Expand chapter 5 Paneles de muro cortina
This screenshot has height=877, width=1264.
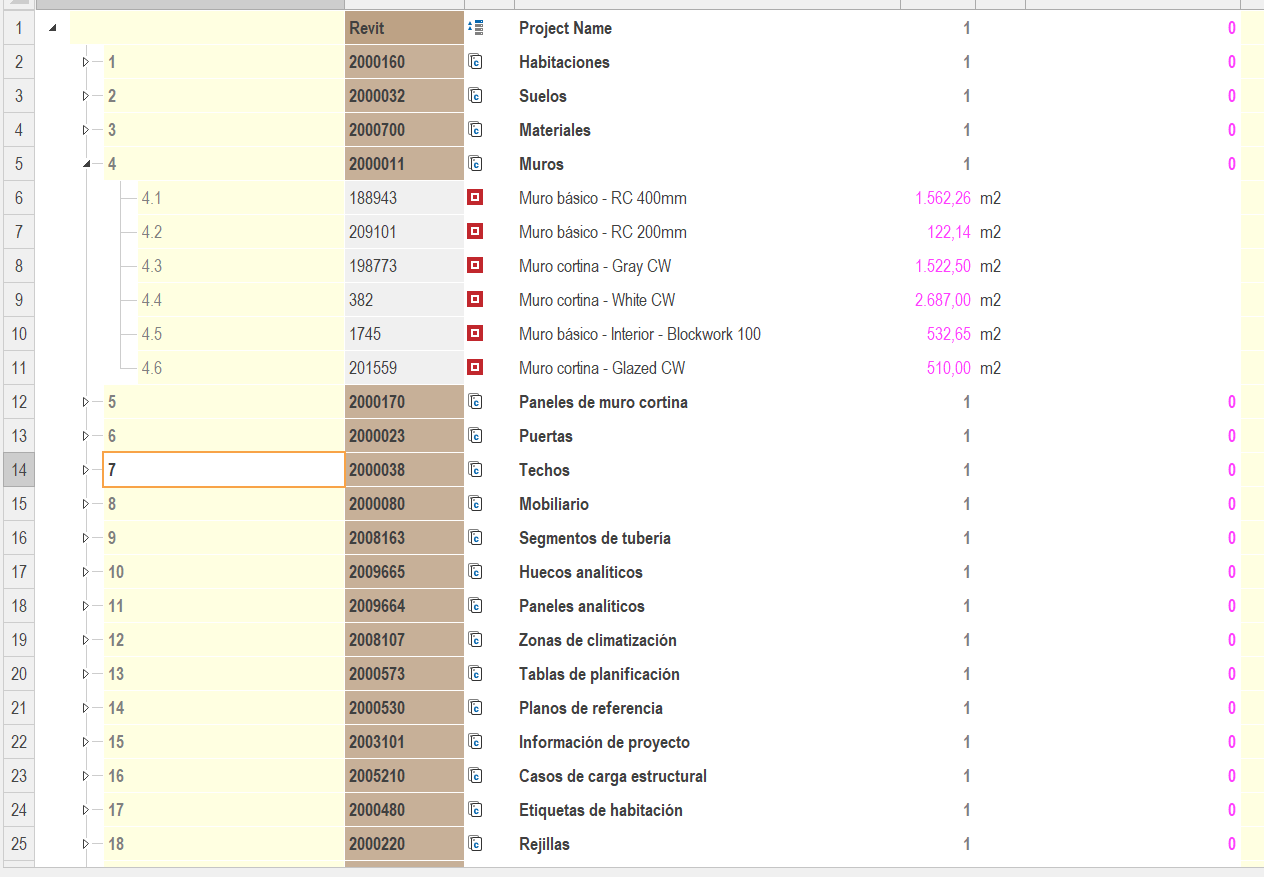pyautogui.click(x=86, y=402)
